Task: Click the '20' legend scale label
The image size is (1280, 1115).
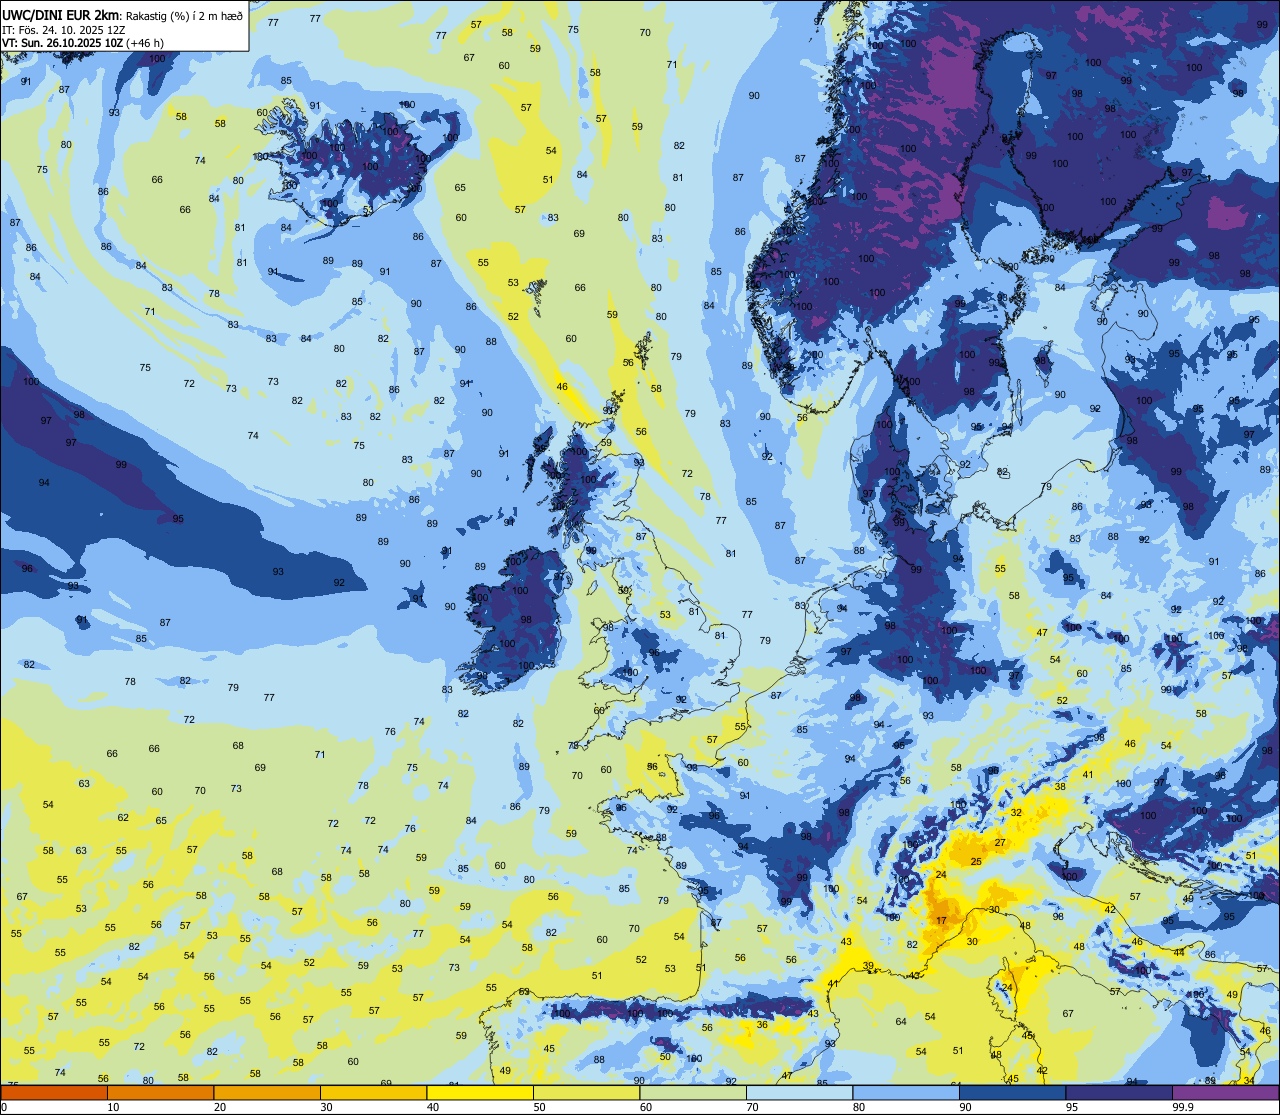Action: click(x=220, y=1107)
